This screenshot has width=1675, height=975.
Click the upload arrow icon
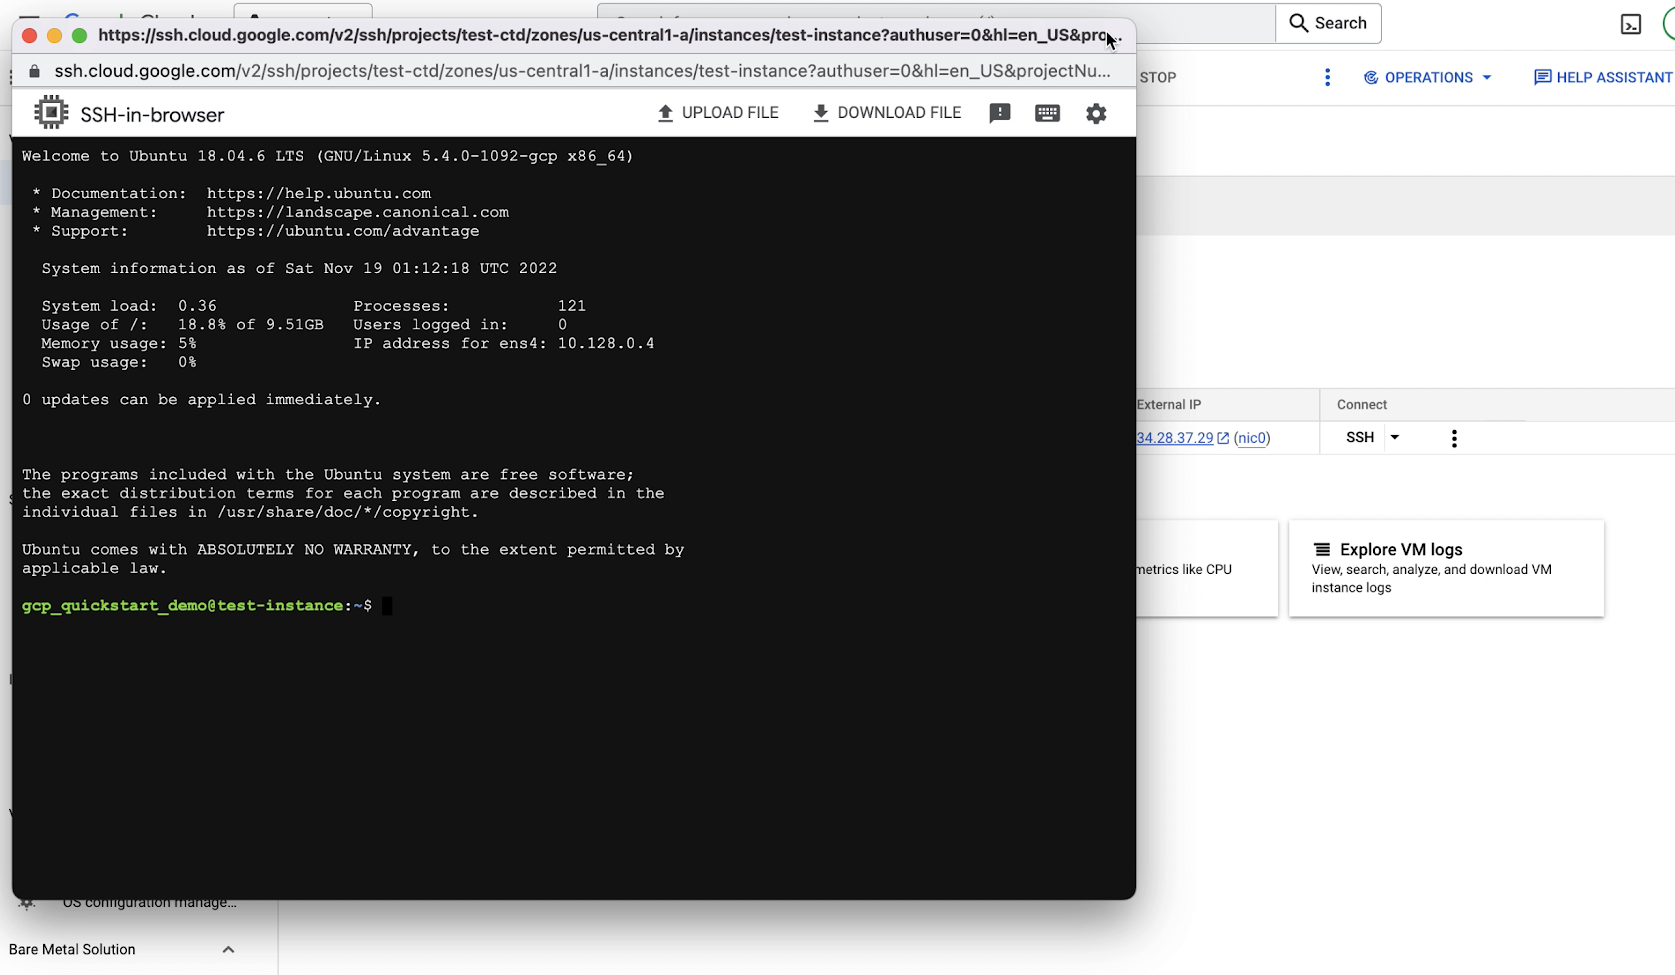pos(665,113)
